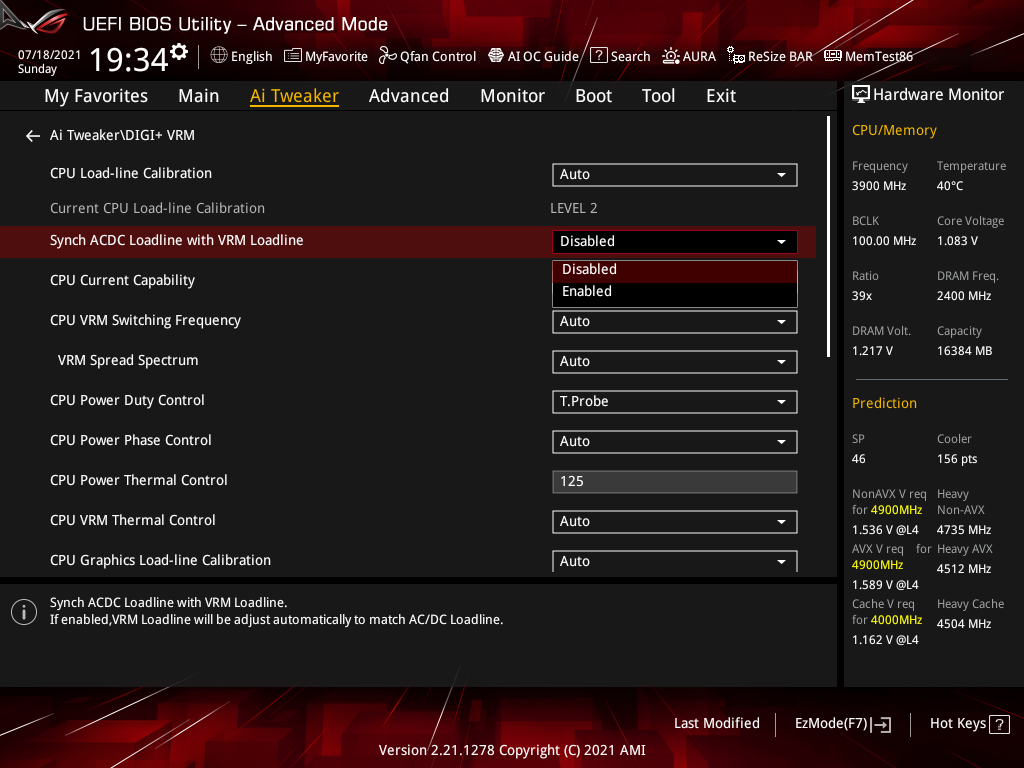The height and width of the screenshot is (768, 1024).
Task: Click the Last Modified button
Action: click(716, 723)
